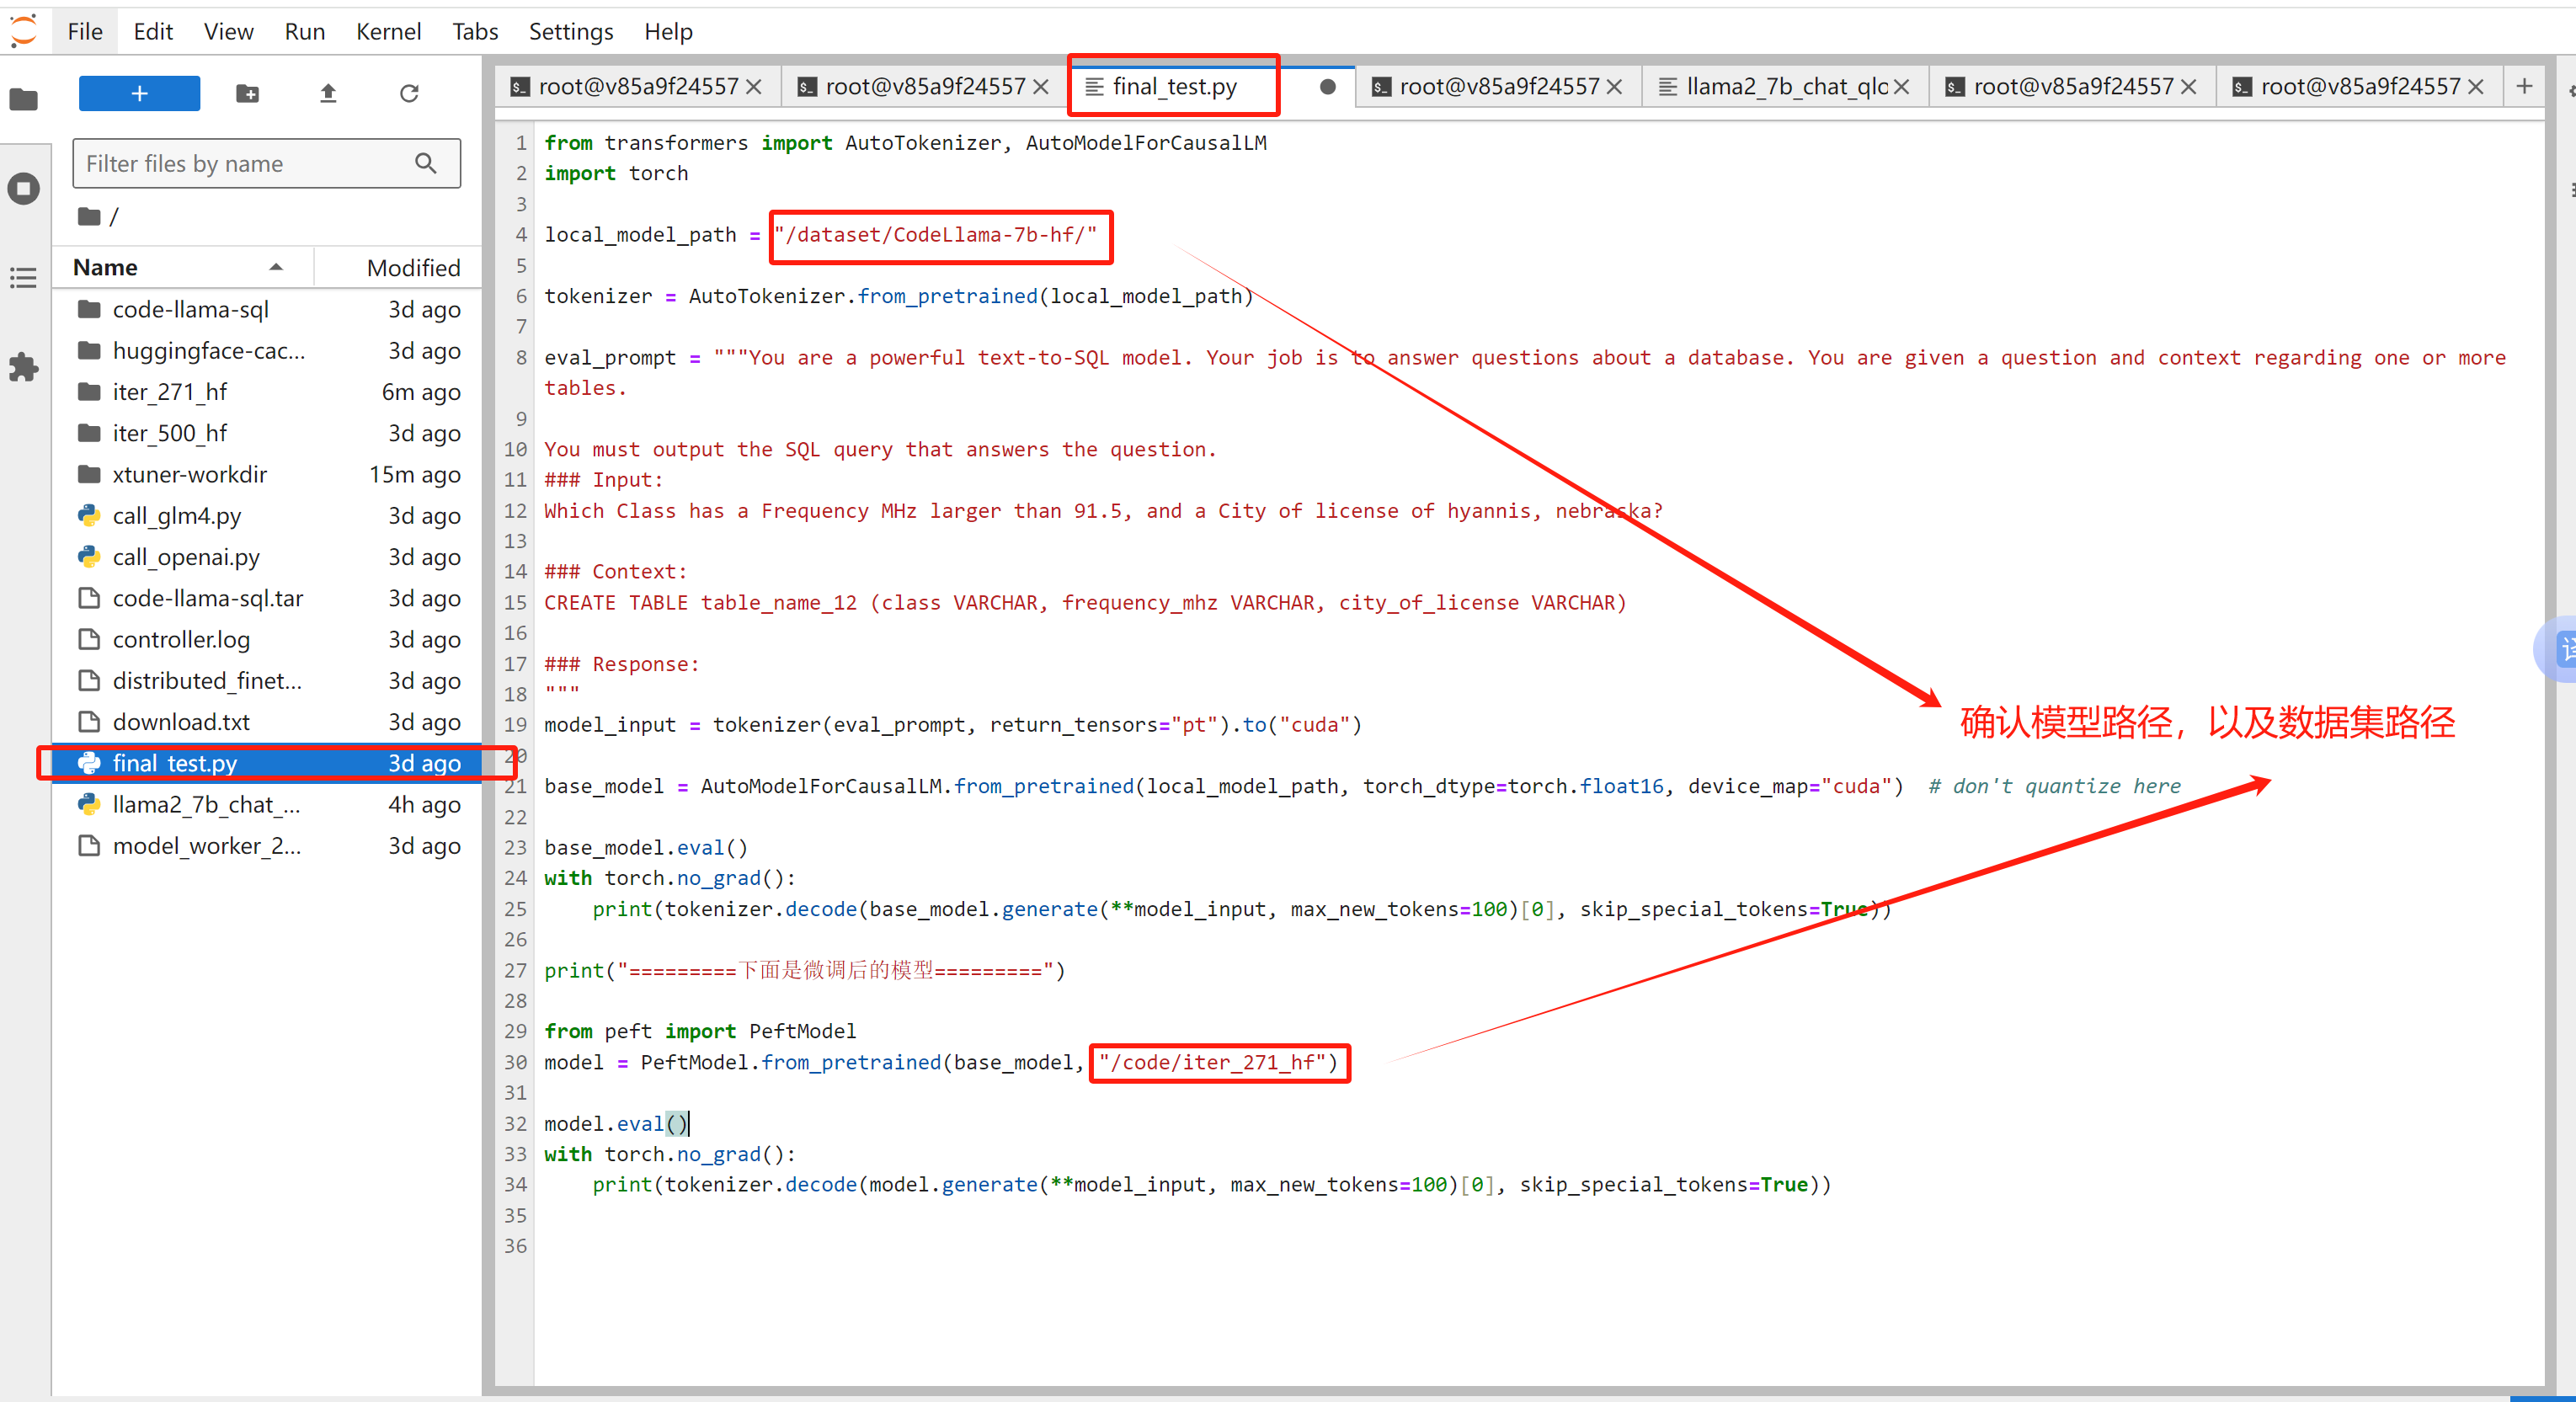Image resolution: width=2576 pixels, height=1402 pixels.
Task: Open the huggingface-cac... folder
Action: [268, 350]
